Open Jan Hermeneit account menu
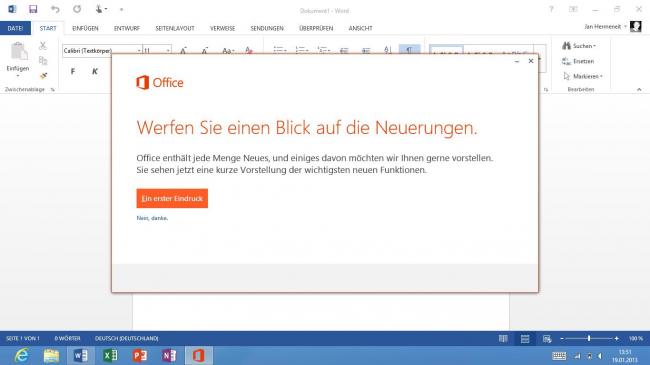Viewport: 650px width, 365px height. (x=605, y=27)
